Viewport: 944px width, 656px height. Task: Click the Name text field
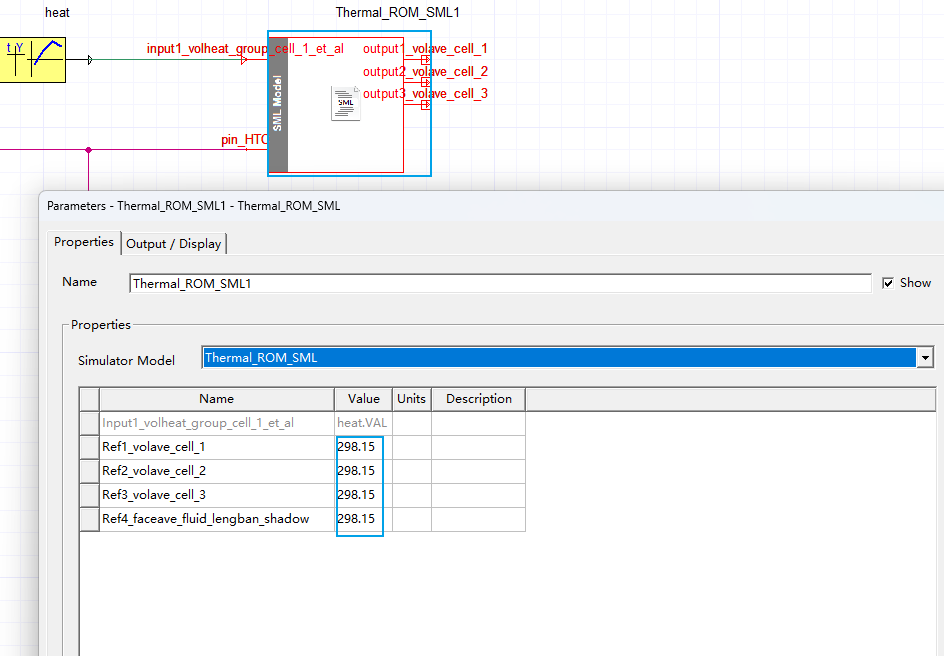pos(500,284)
